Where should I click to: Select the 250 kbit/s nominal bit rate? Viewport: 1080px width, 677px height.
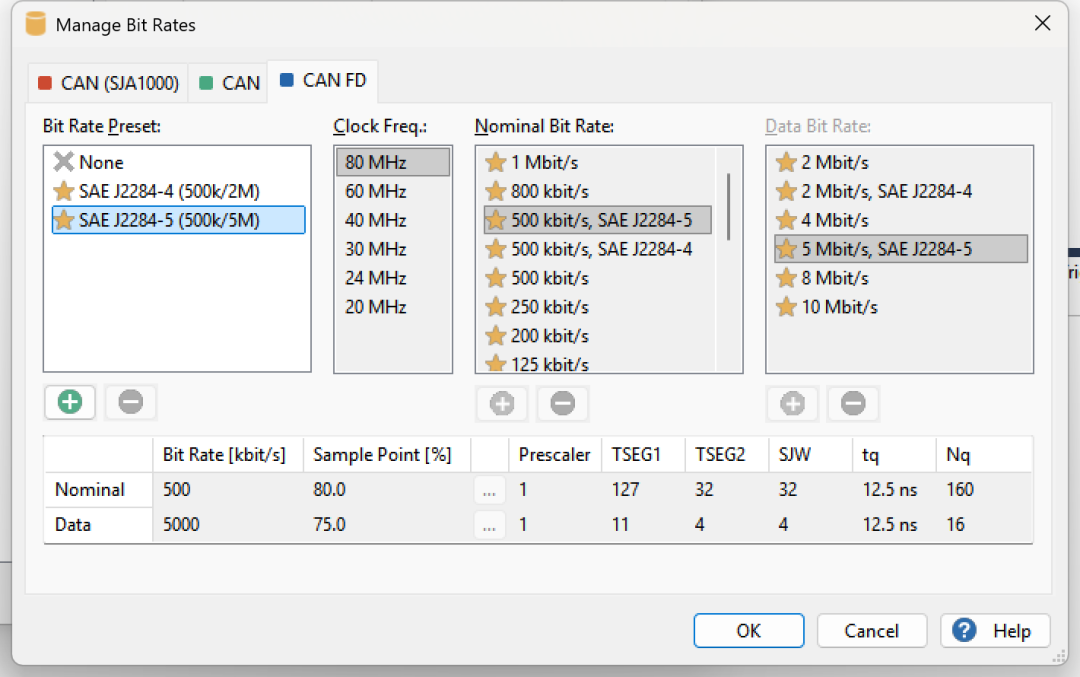pyautogui.click(x=597, y=307)
